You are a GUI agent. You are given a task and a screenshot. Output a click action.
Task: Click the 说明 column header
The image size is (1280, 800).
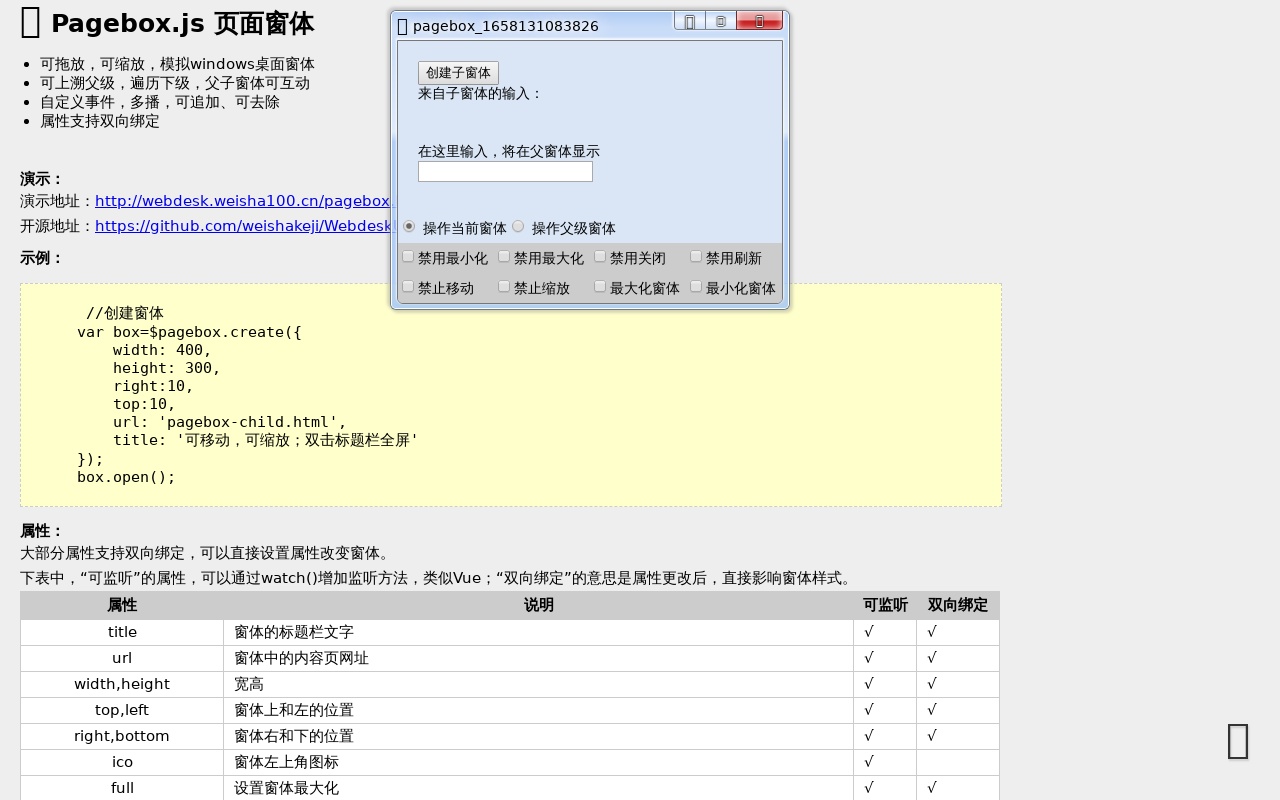[539, 605]
